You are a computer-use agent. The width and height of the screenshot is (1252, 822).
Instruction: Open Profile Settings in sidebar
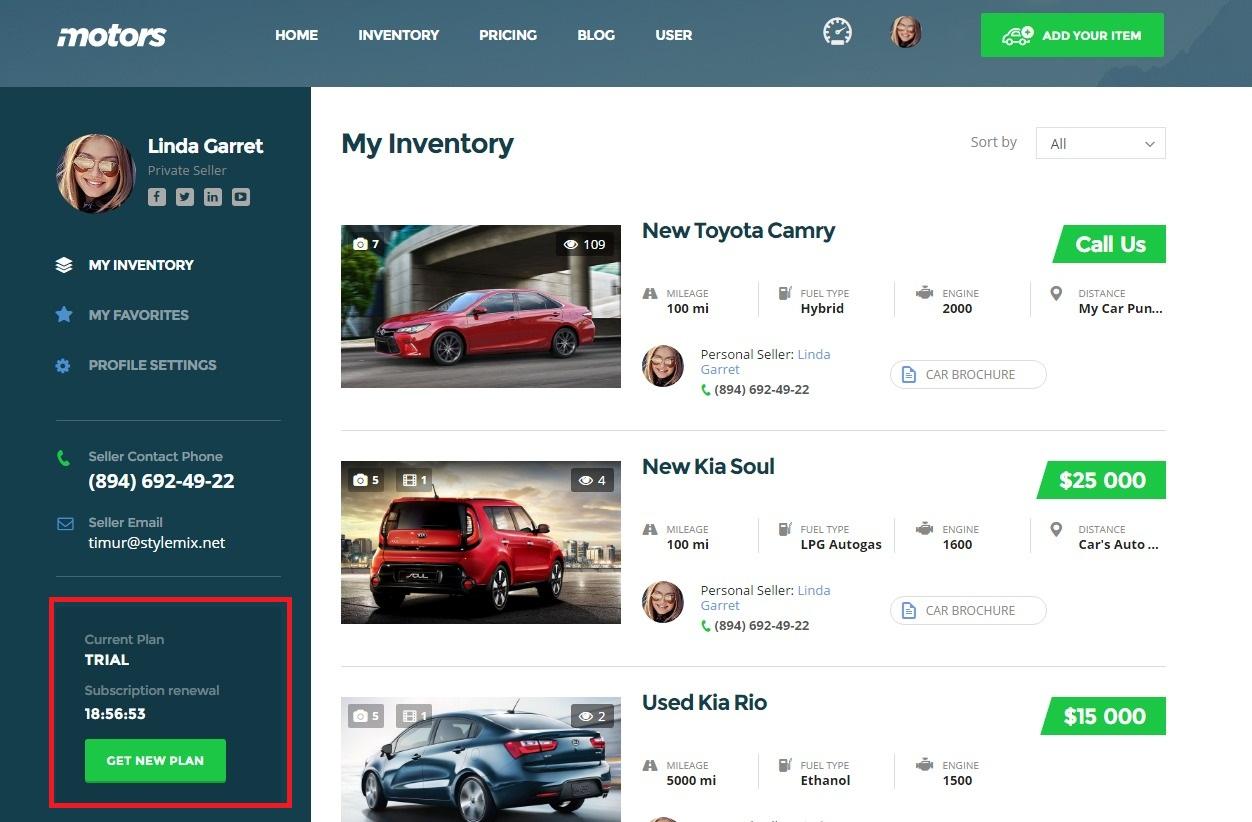(152, 365)
